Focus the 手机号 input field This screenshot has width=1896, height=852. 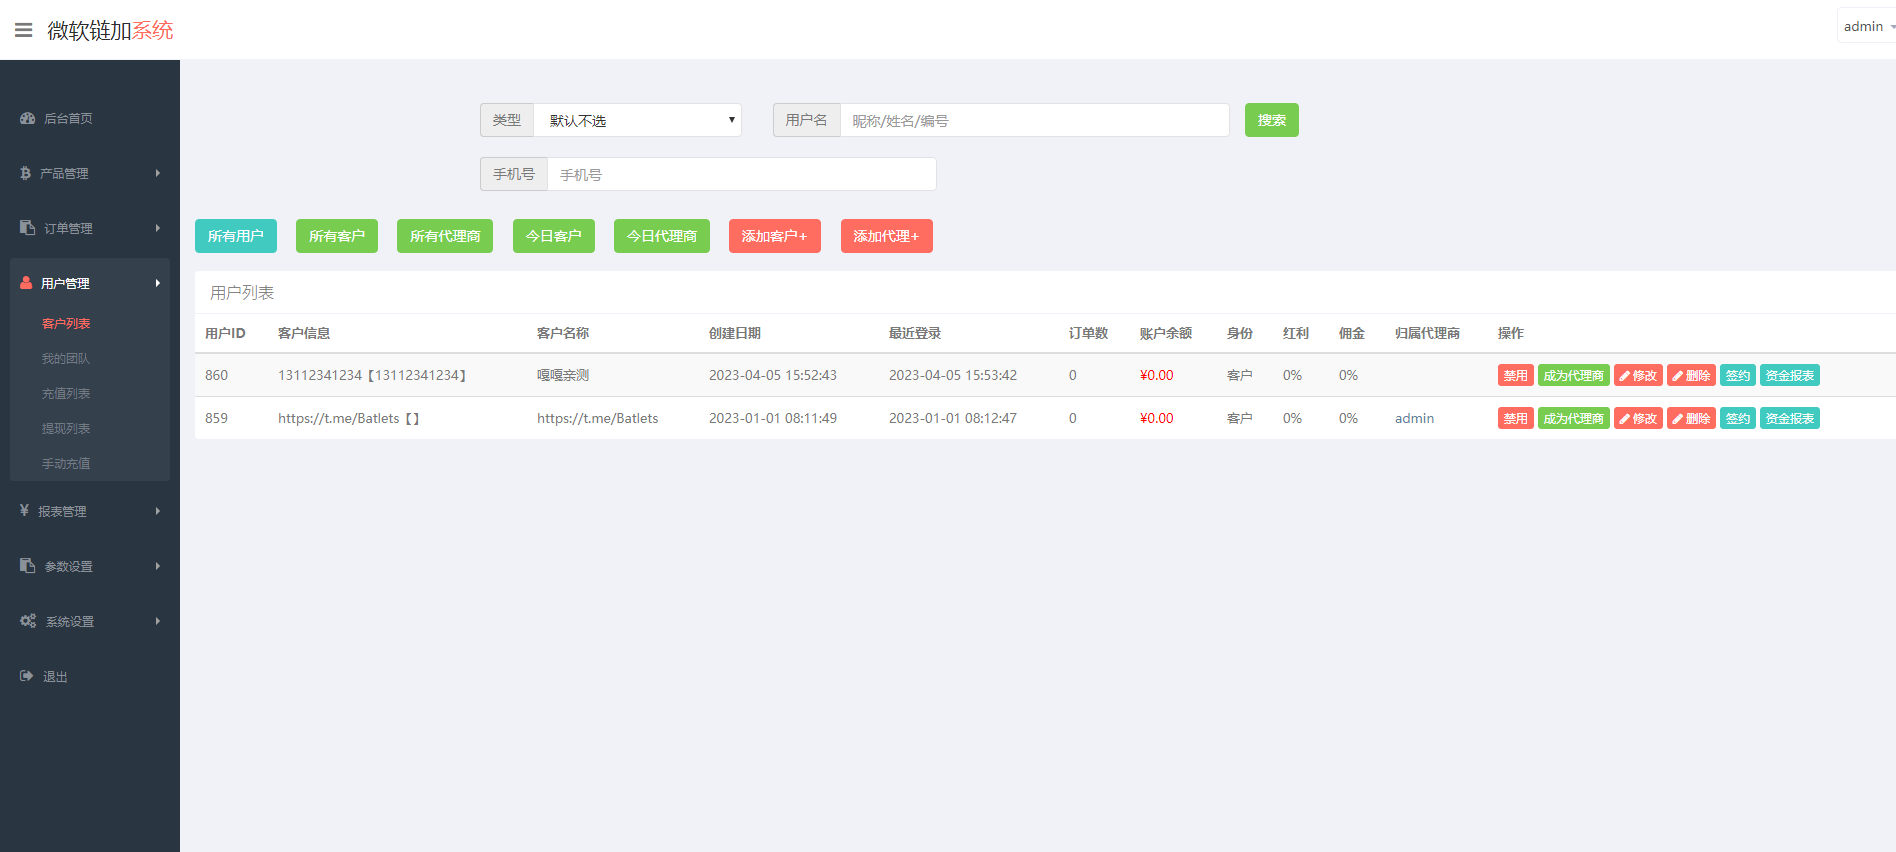[x=741, y=174]
